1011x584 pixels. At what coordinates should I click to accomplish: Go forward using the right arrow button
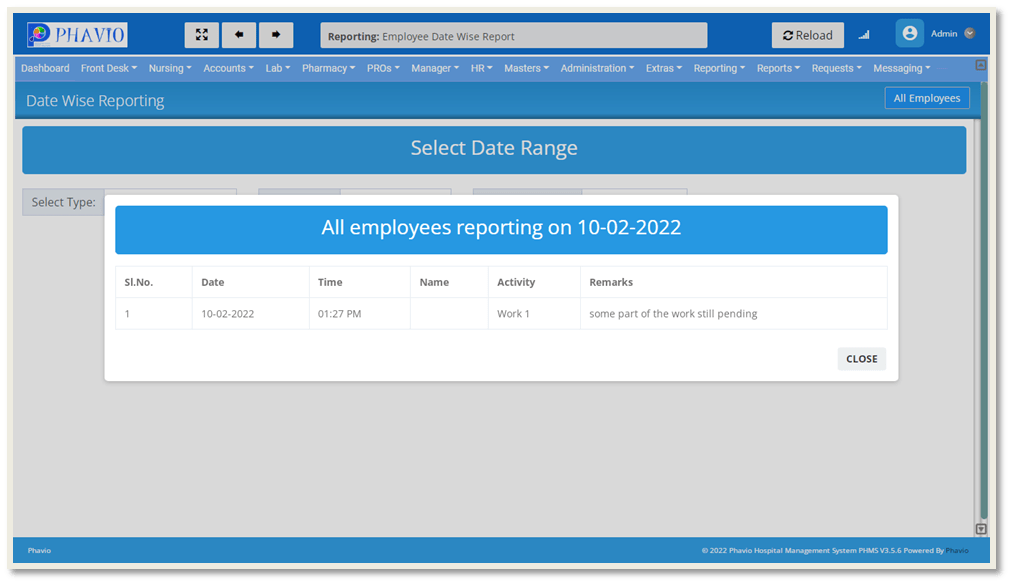(276, 35)
